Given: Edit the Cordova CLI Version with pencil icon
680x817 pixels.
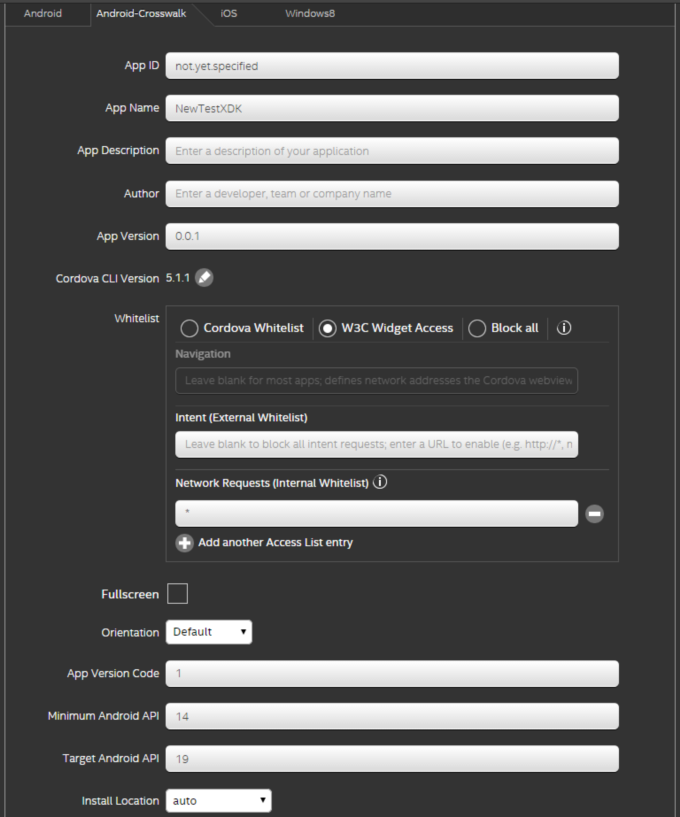Looking at the screenshot, I should (204, 278).
